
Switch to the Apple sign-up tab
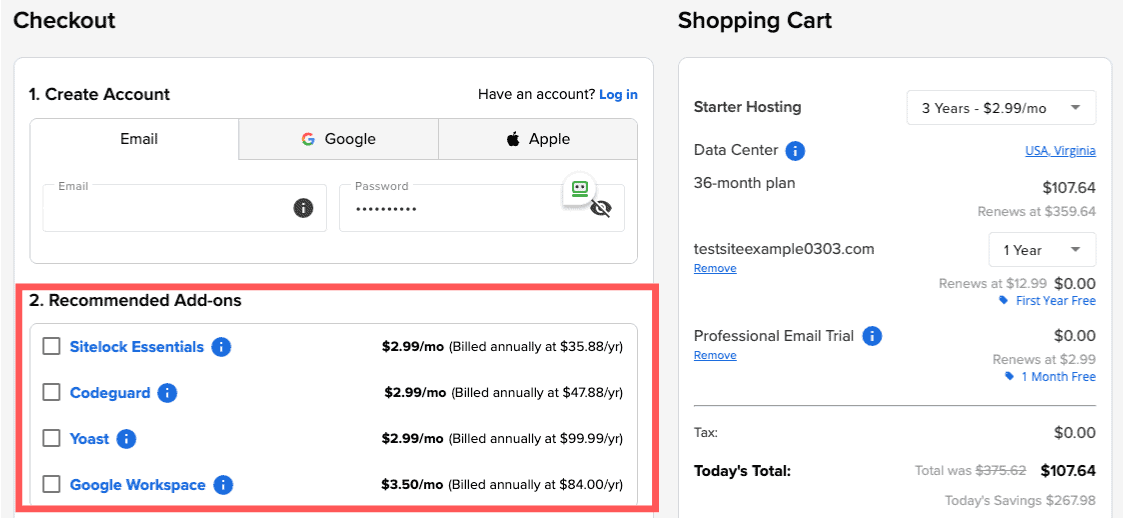538,139
